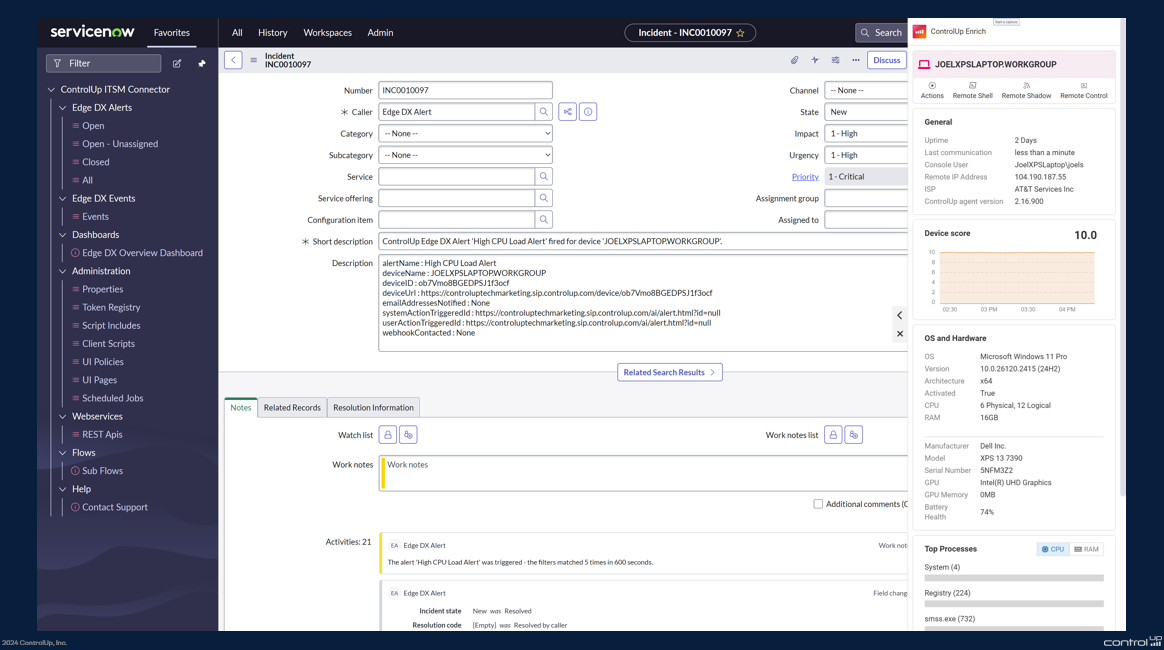This screenshot has height=650, width=1164.
Task: Click the Short description field
Action: point(643,241)
